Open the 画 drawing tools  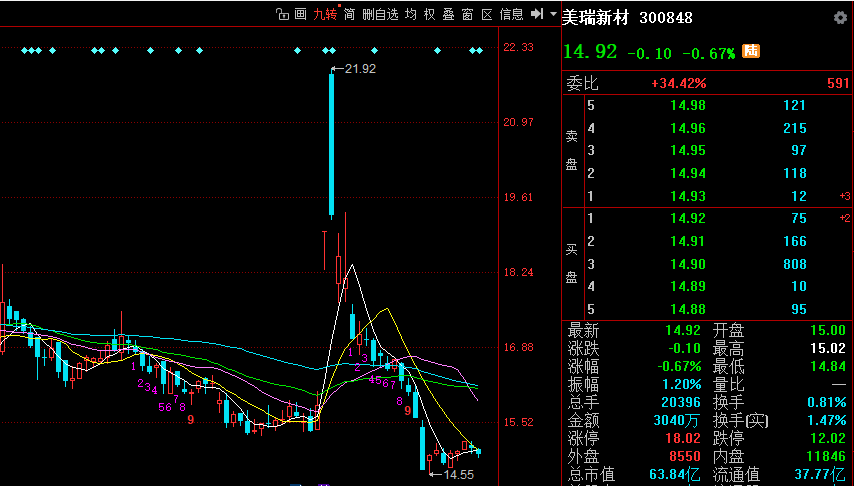(301, 14)
